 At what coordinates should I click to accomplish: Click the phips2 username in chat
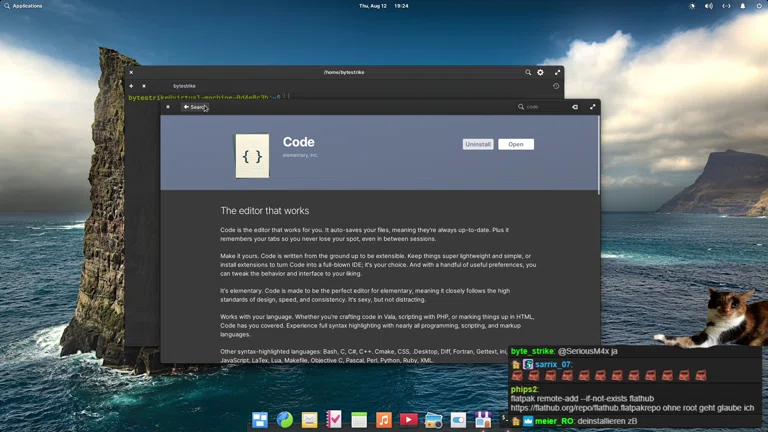point(524,389)
